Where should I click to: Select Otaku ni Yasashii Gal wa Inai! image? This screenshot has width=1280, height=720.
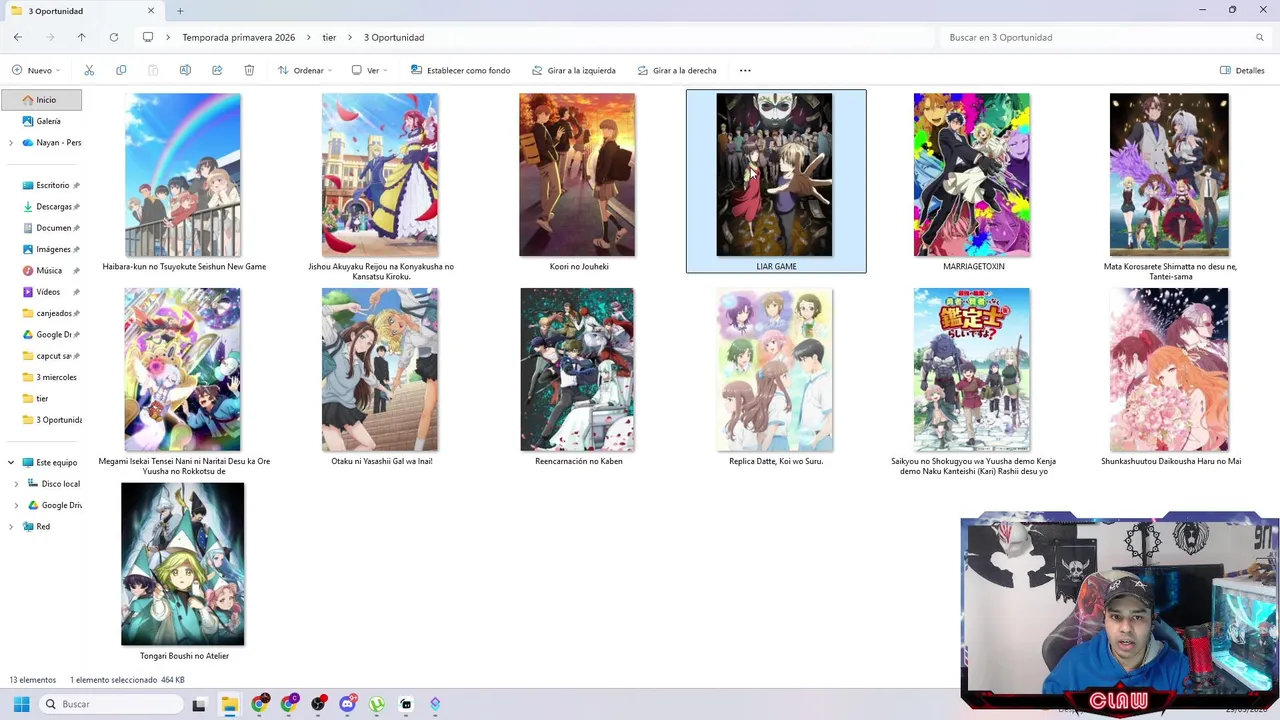coord(379,369)
